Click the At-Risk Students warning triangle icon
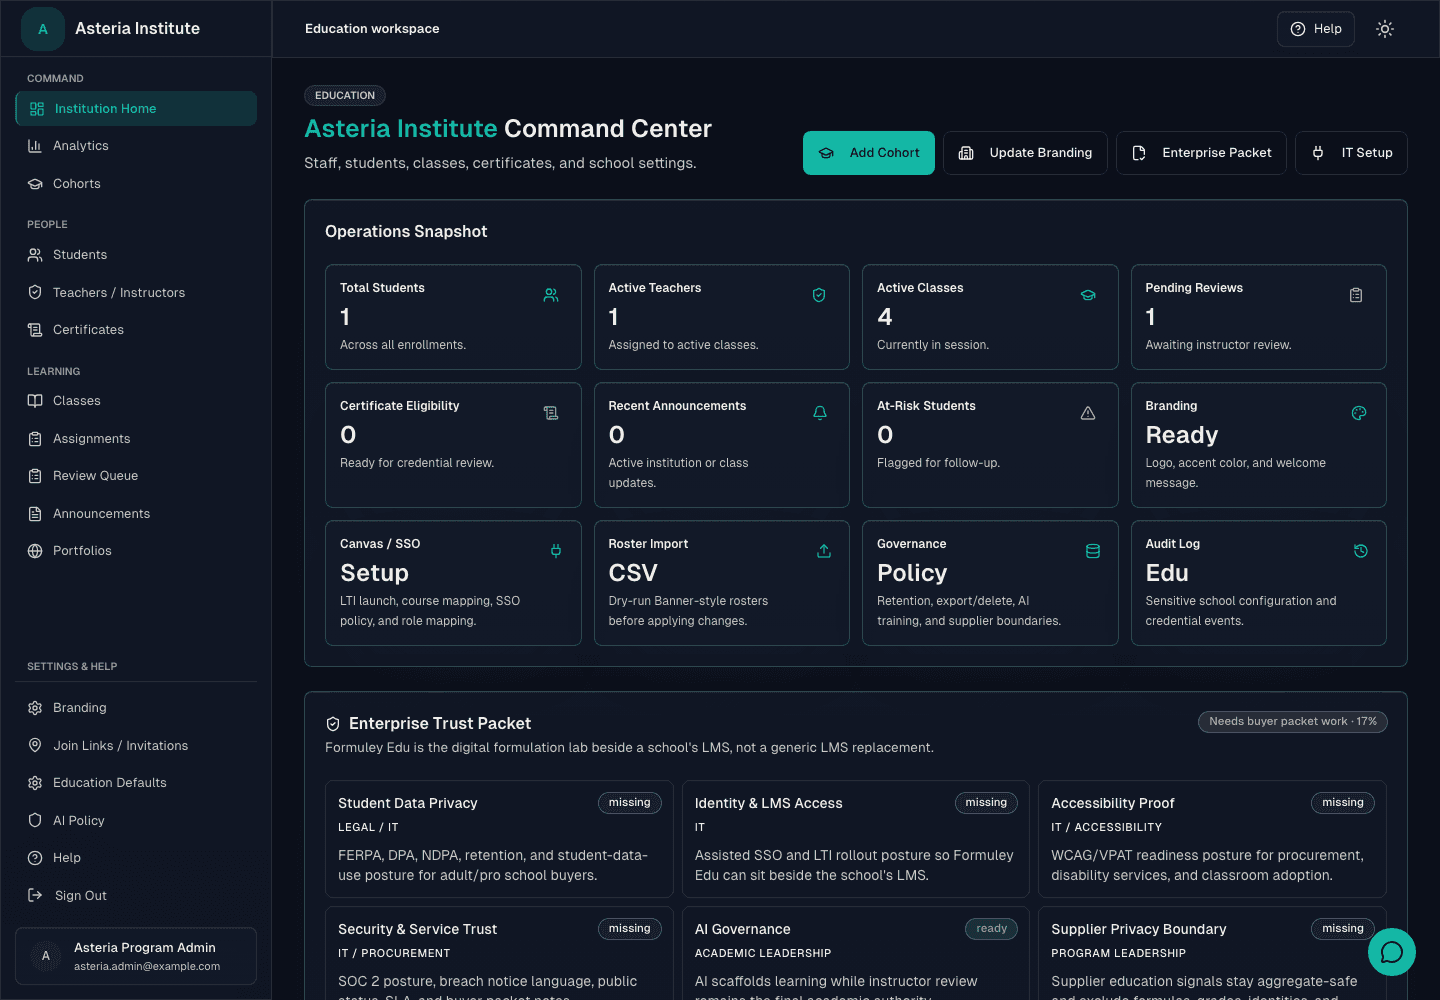Image resolution: width=1440 pixels, height=1000 pixels. click(x=1088, y=413)
